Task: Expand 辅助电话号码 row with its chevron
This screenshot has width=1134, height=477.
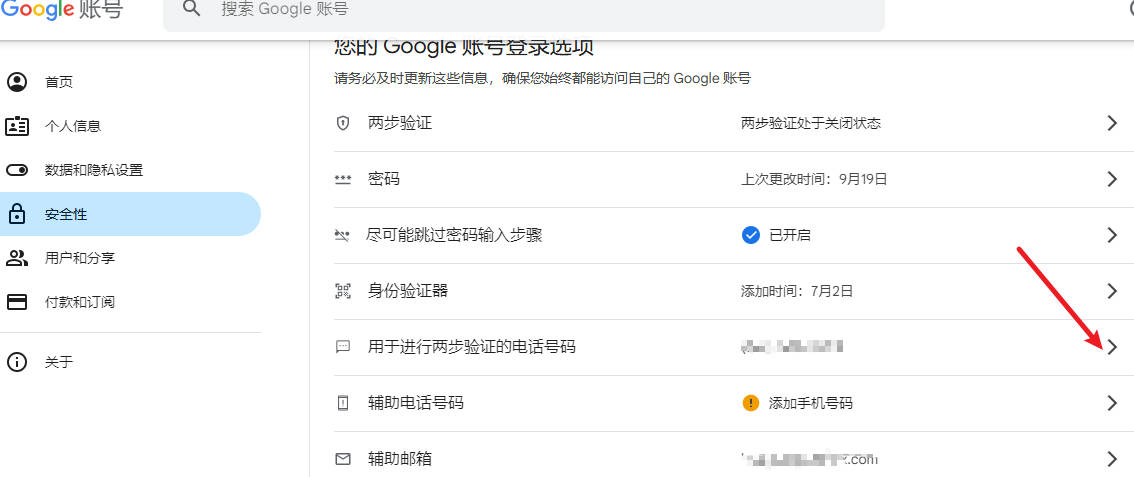Action: [x=1112, y=403]
